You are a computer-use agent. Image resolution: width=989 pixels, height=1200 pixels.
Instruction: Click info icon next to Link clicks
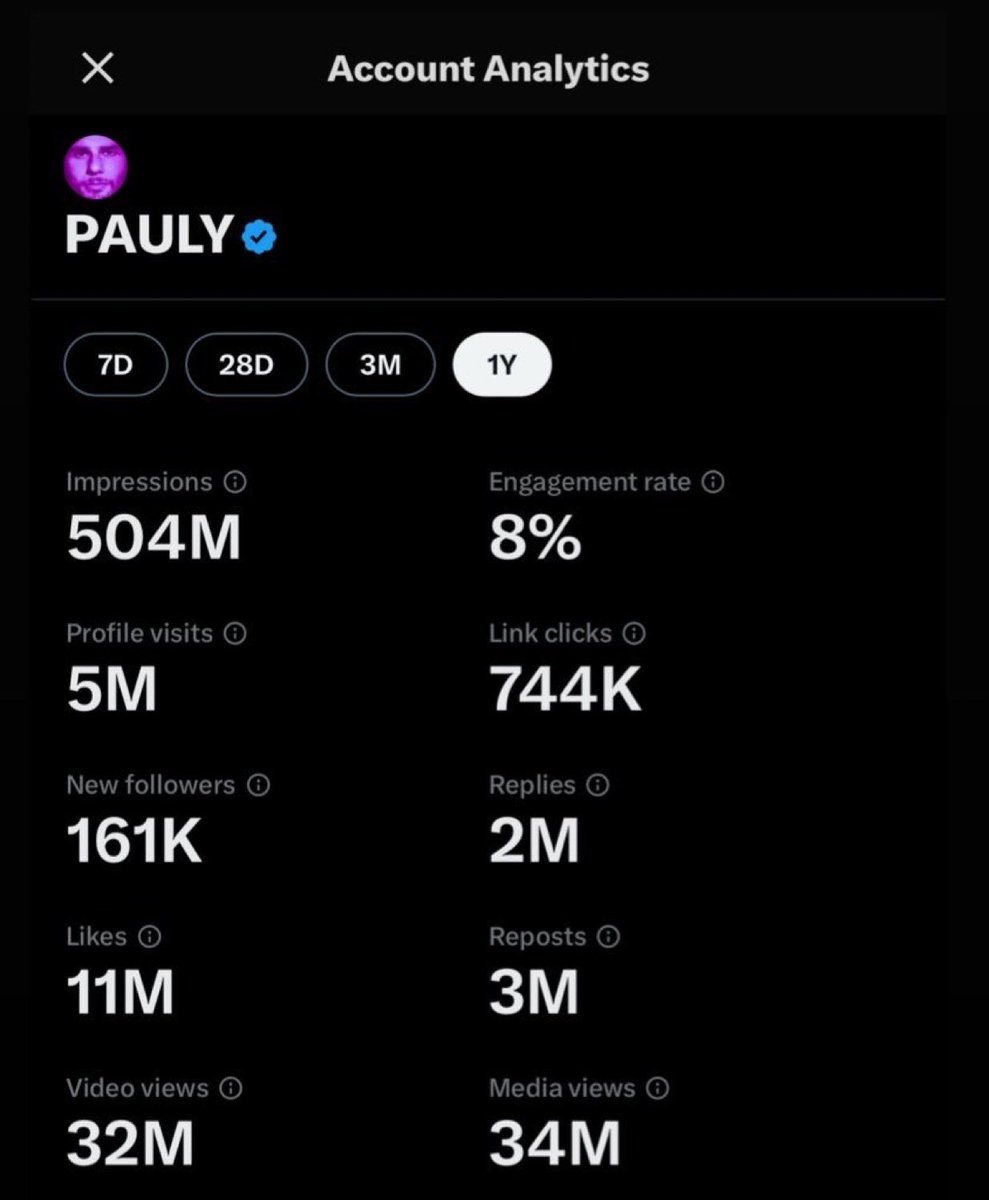point(634,634)
